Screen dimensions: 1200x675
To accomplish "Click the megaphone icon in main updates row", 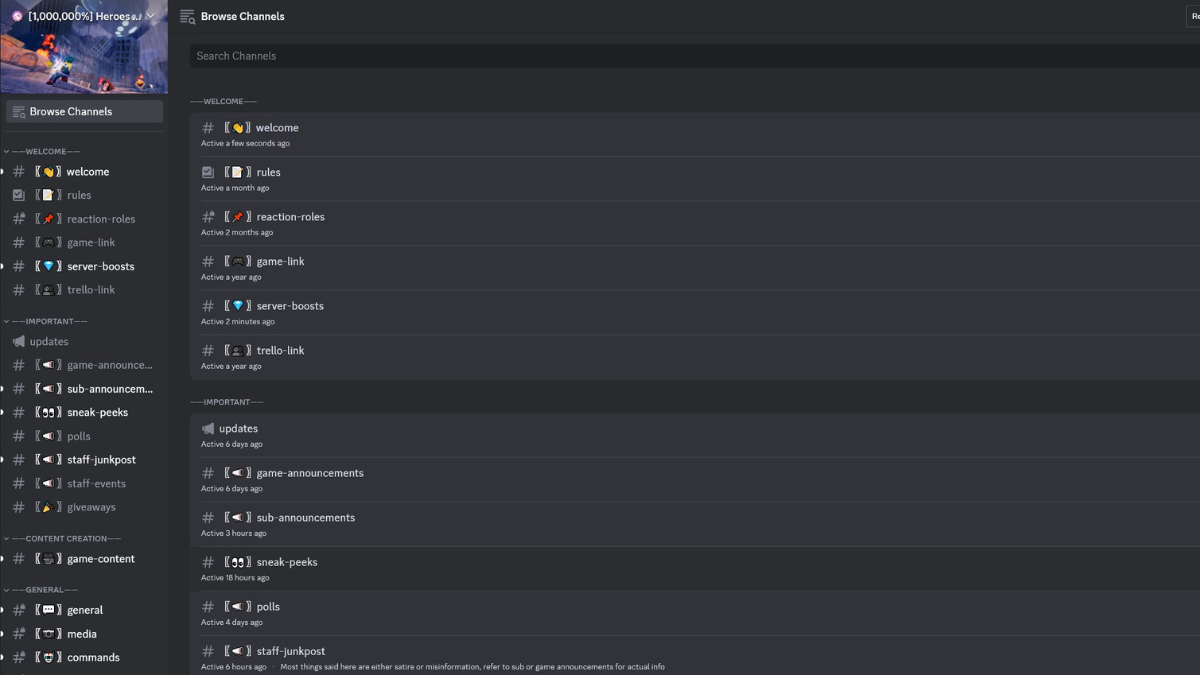I will (x=208, y=428).
